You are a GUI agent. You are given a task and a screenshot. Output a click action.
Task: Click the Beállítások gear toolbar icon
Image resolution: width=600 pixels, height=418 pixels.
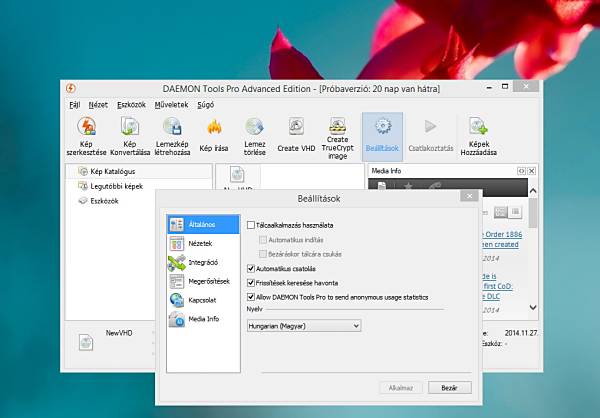(x=382, y=136)
